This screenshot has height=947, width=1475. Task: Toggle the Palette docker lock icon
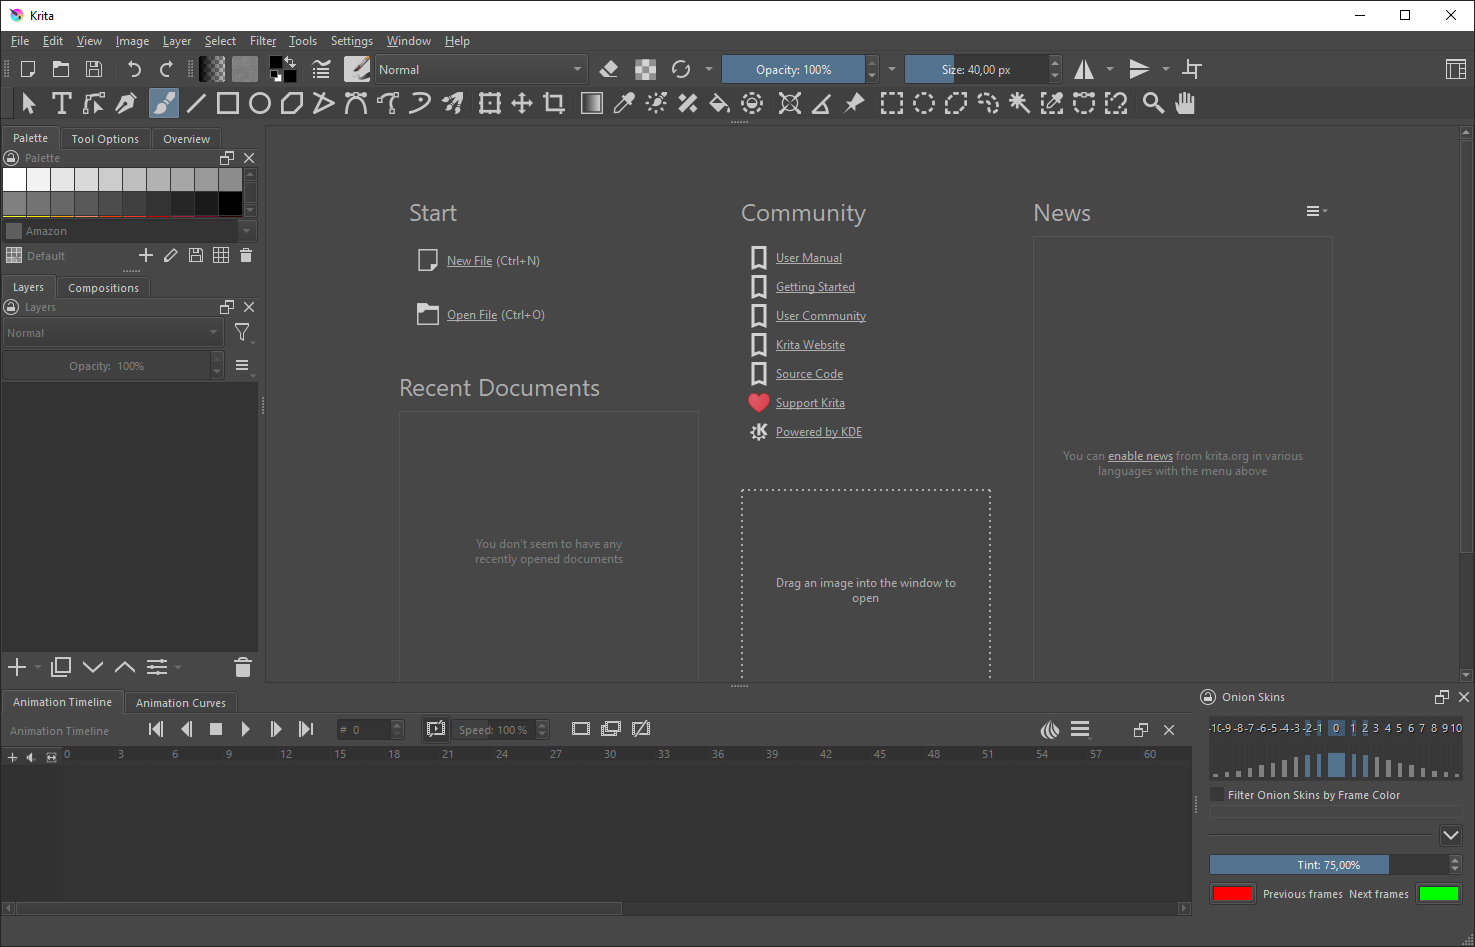[x=12, y=158]
